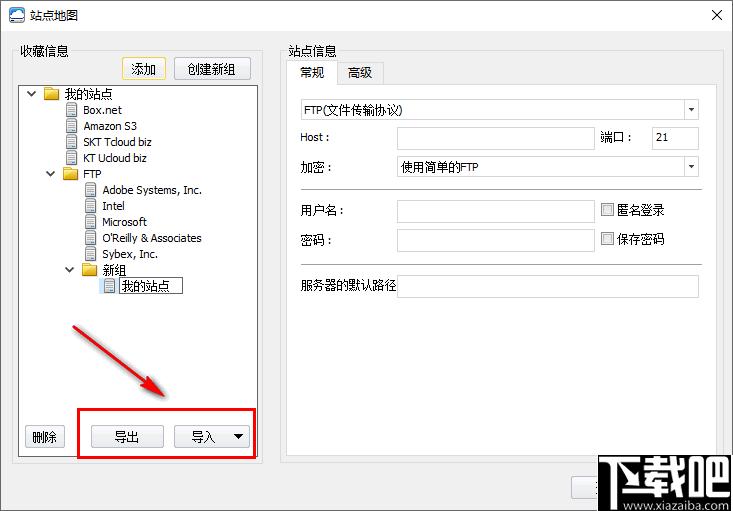Click the SKT Tcloud biz site icon

coord(71,142)
